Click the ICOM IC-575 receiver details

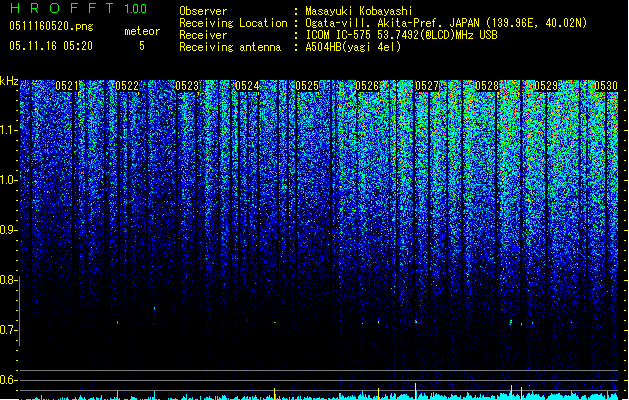click(x=401, y=35)
